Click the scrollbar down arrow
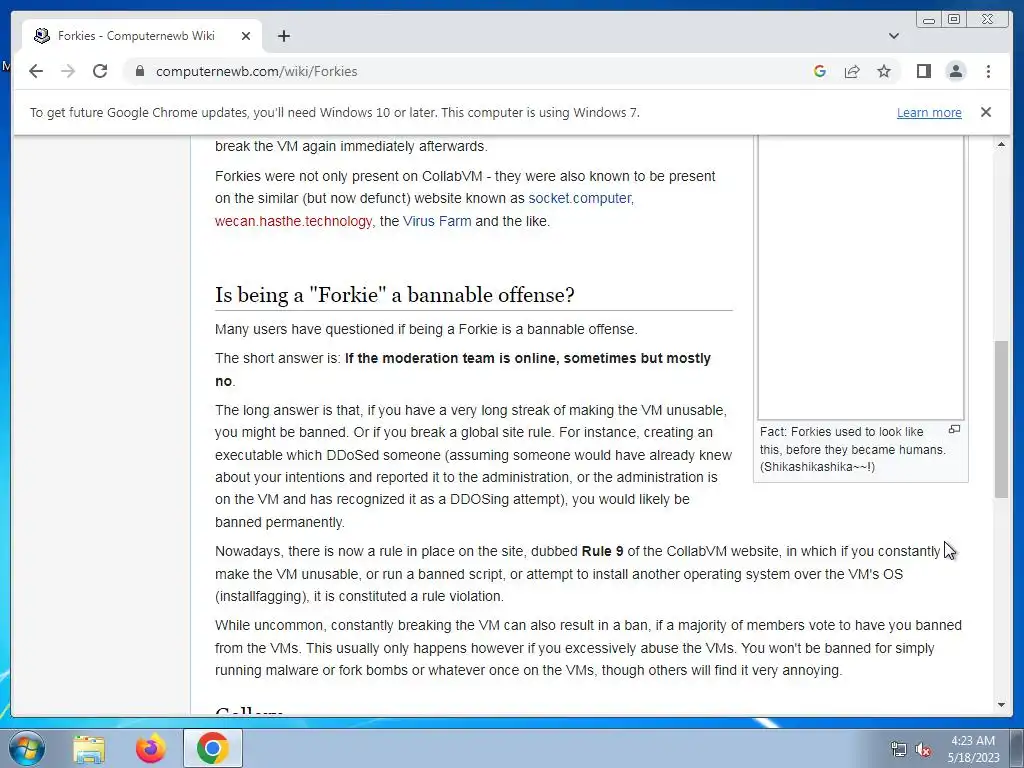Image resolution: width=1024 pixels, height=768 pixels. point(1001,705)
